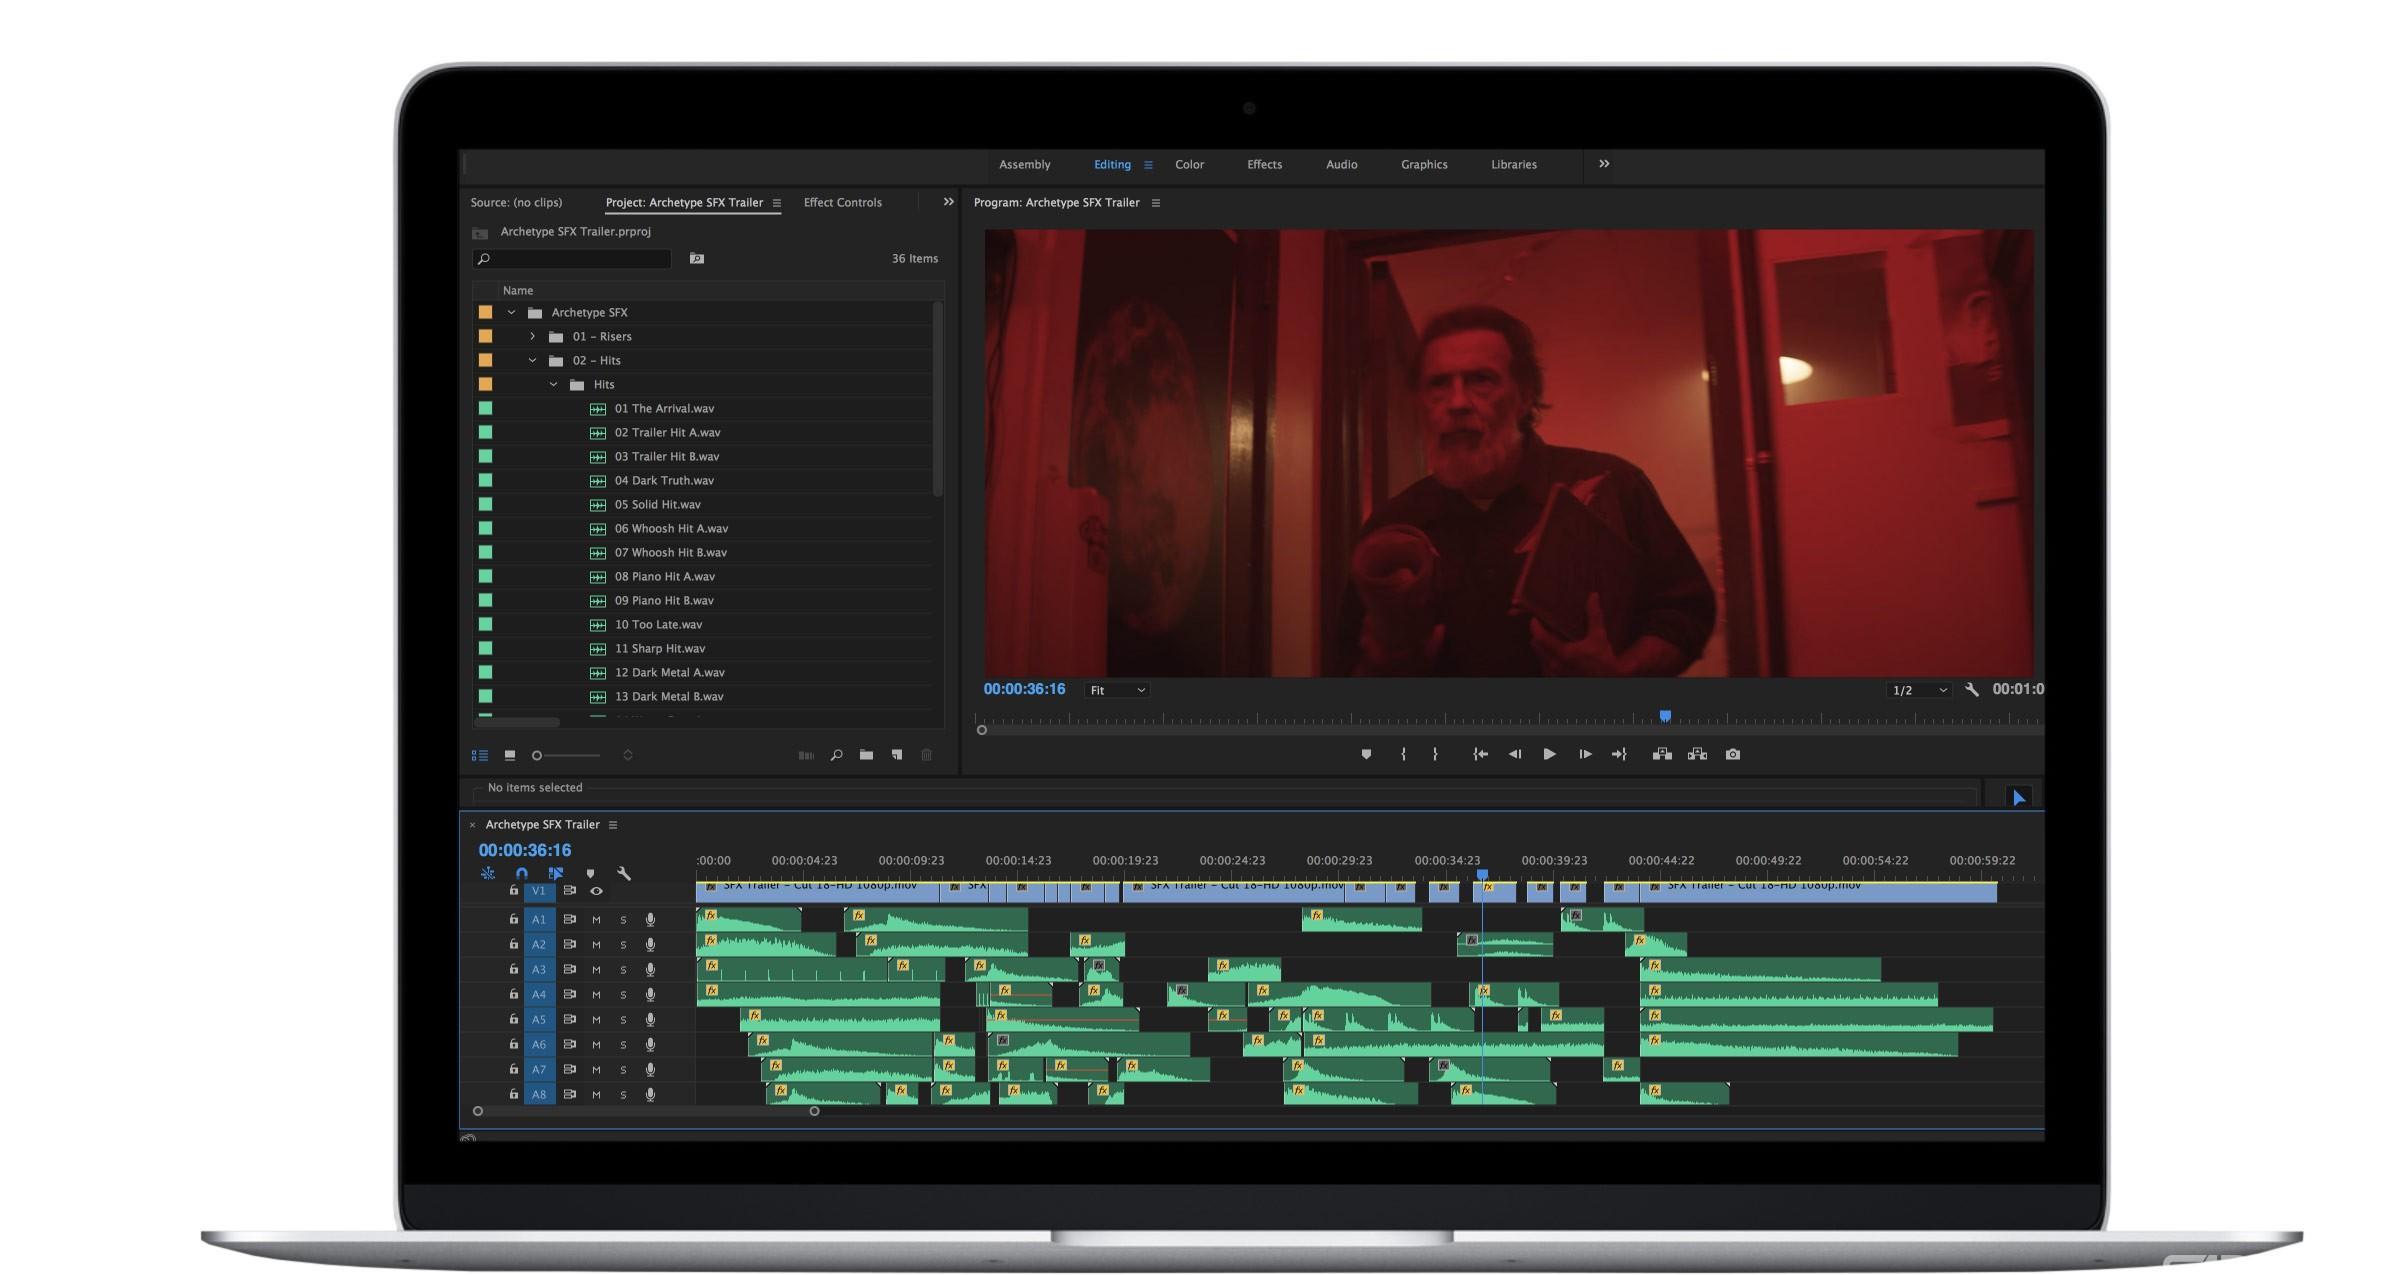Image resolution: width=2400 pixels, height=1275 pixels.
Task: Solo audio track A2
Action: [x=623, y=945]
